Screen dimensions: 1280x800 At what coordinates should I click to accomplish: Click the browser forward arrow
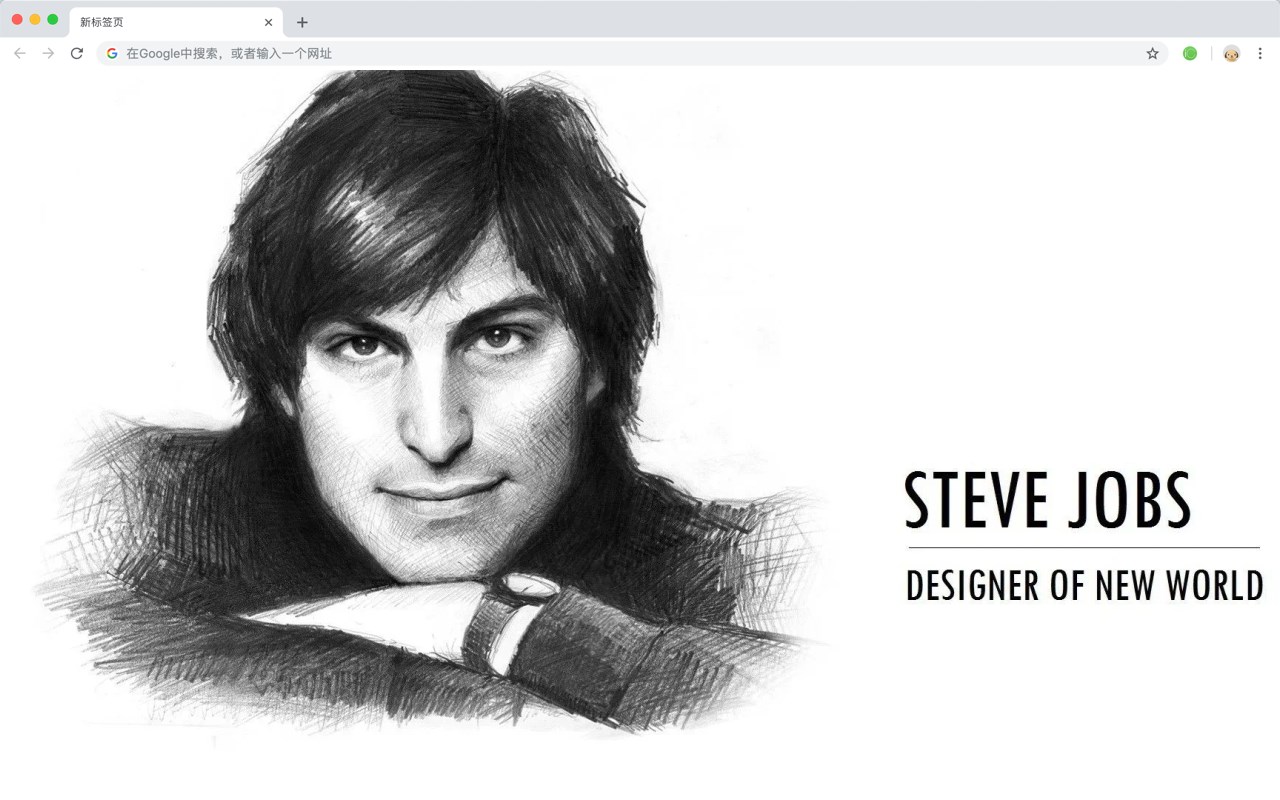(x=48, y=53)
